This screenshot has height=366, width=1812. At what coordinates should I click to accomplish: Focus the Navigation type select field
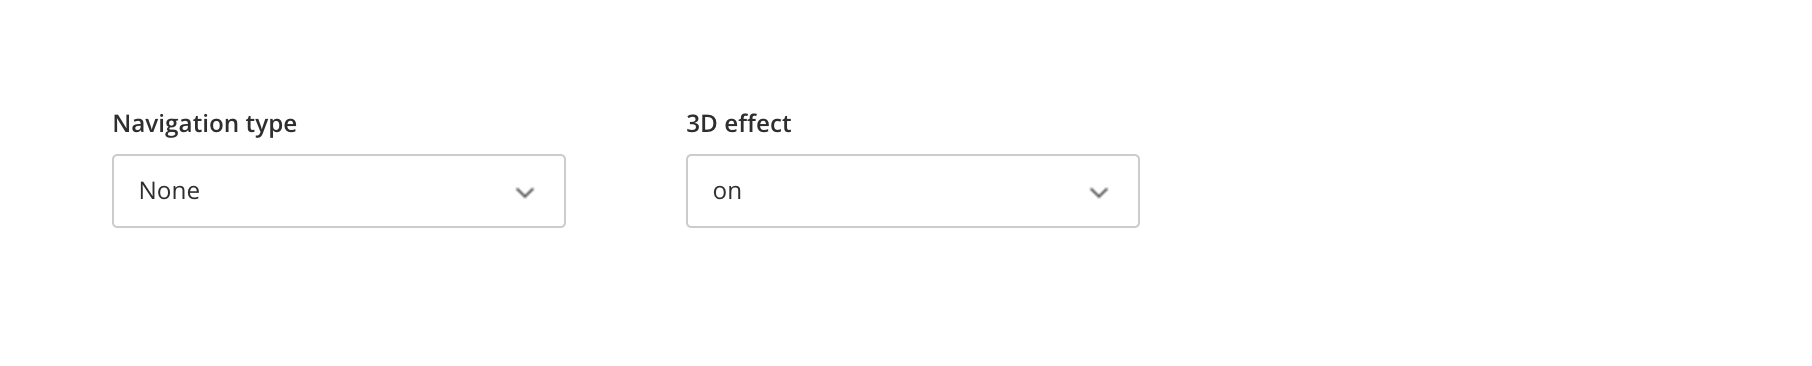[x=339, y=191]
